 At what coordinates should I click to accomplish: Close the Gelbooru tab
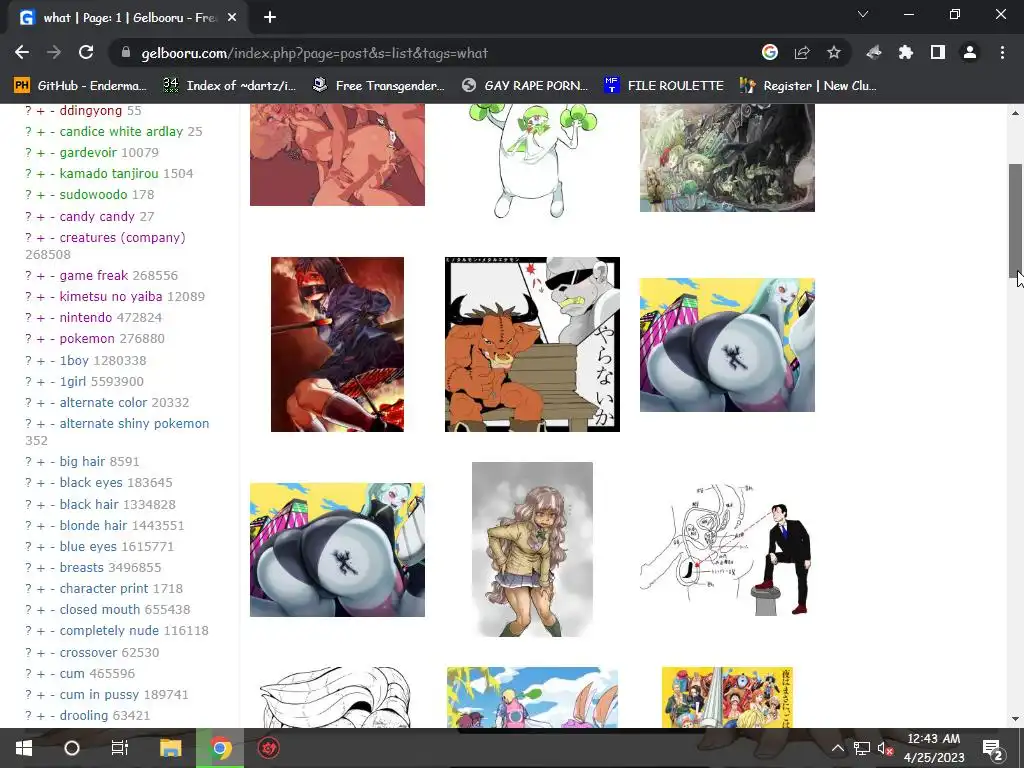click(x=232, y=18)
